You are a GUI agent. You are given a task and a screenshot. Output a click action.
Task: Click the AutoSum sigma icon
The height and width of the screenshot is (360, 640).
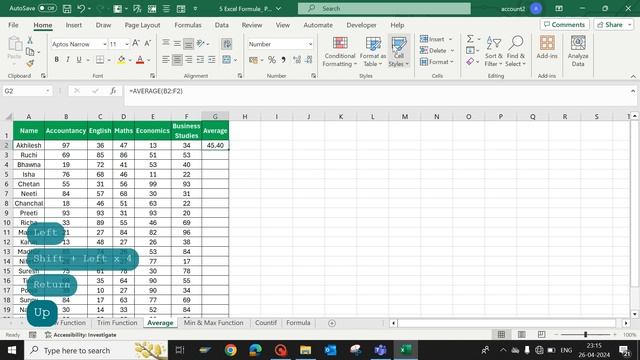470,39
